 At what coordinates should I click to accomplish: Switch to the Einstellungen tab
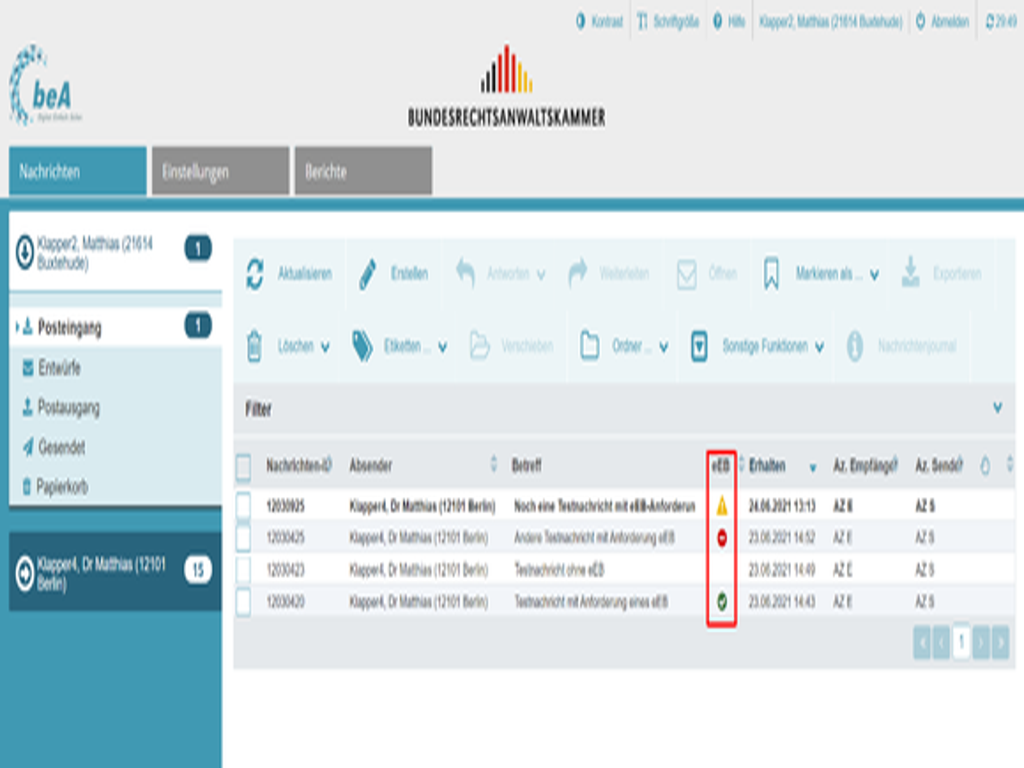[220, 171]
